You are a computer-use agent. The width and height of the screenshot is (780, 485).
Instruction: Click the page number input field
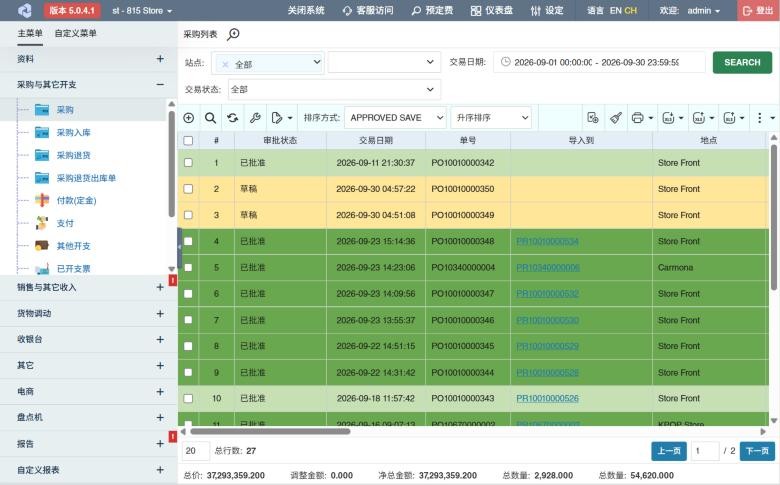point(705,451)
